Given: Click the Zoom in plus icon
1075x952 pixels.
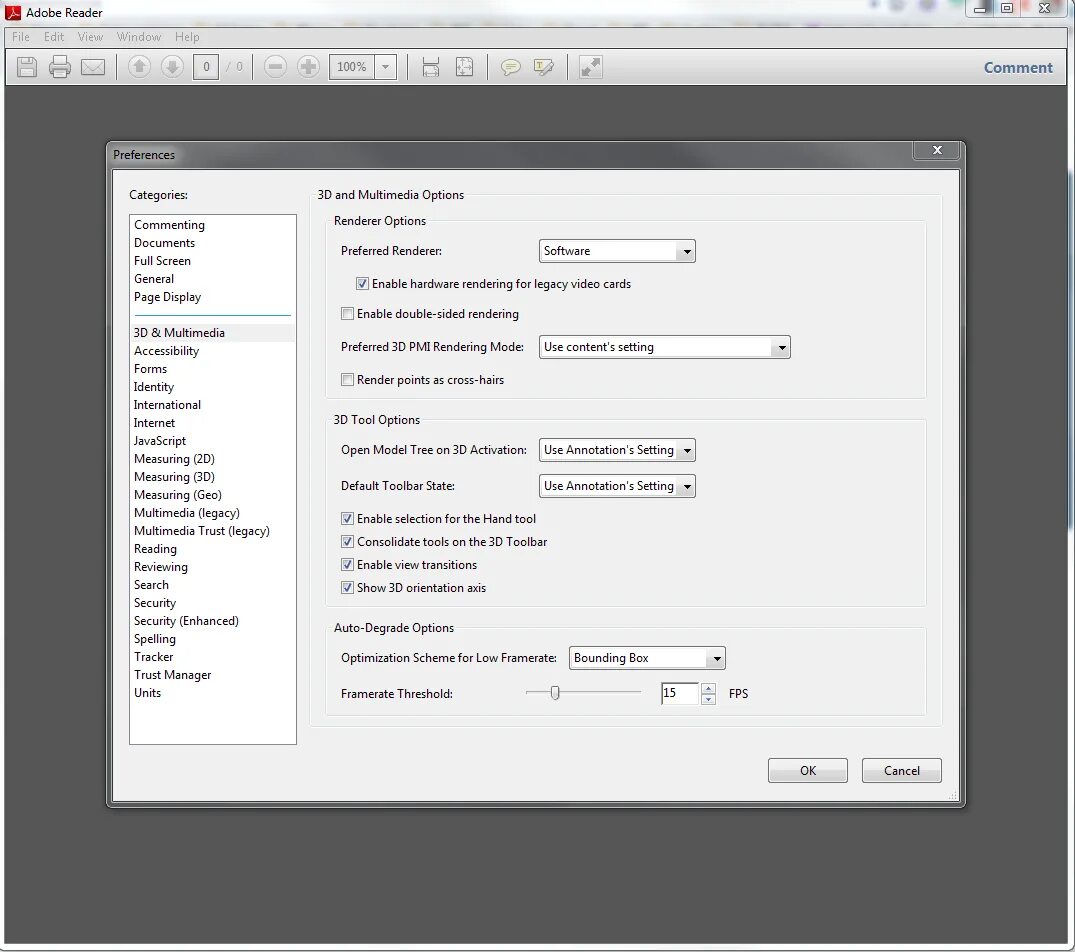Looking at the screenshot, I should (x=309, y=67).
